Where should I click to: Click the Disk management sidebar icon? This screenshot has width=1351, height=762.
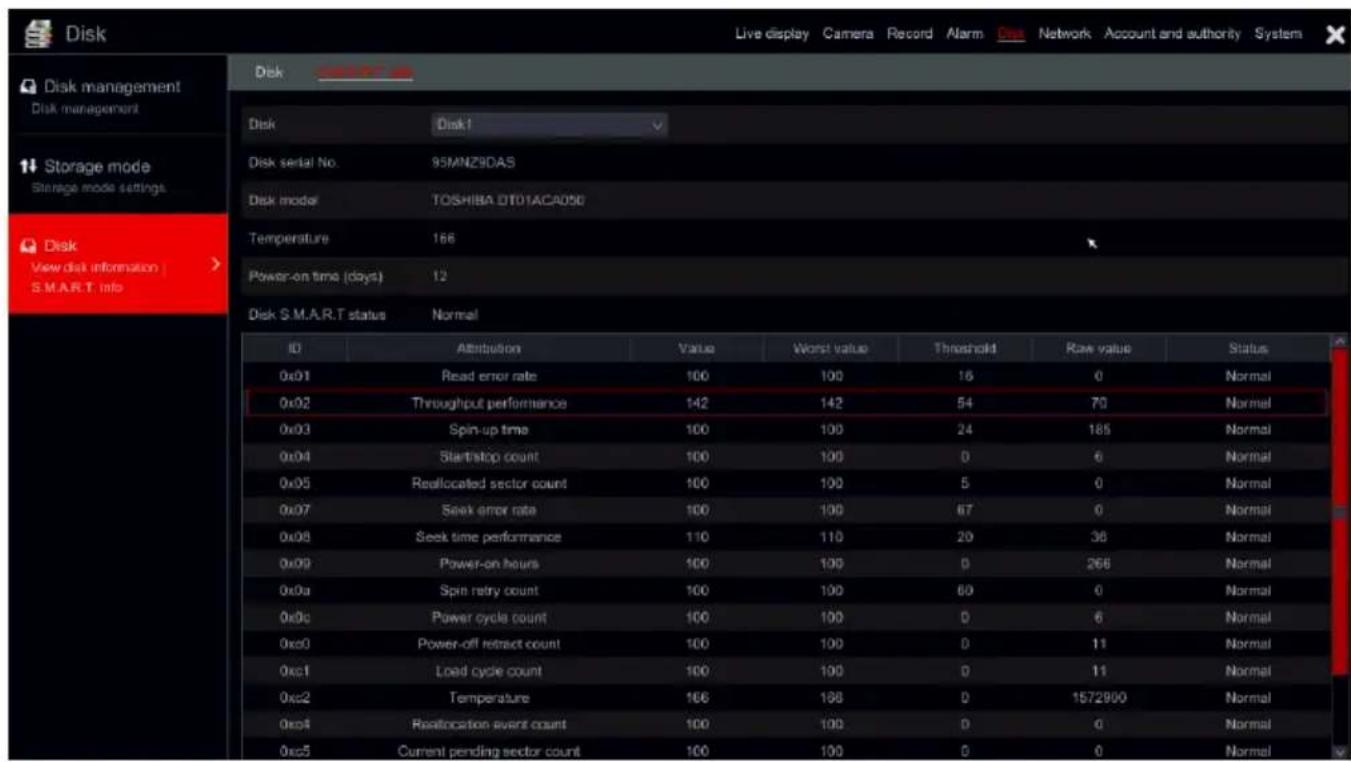click(x=27, y=87)
